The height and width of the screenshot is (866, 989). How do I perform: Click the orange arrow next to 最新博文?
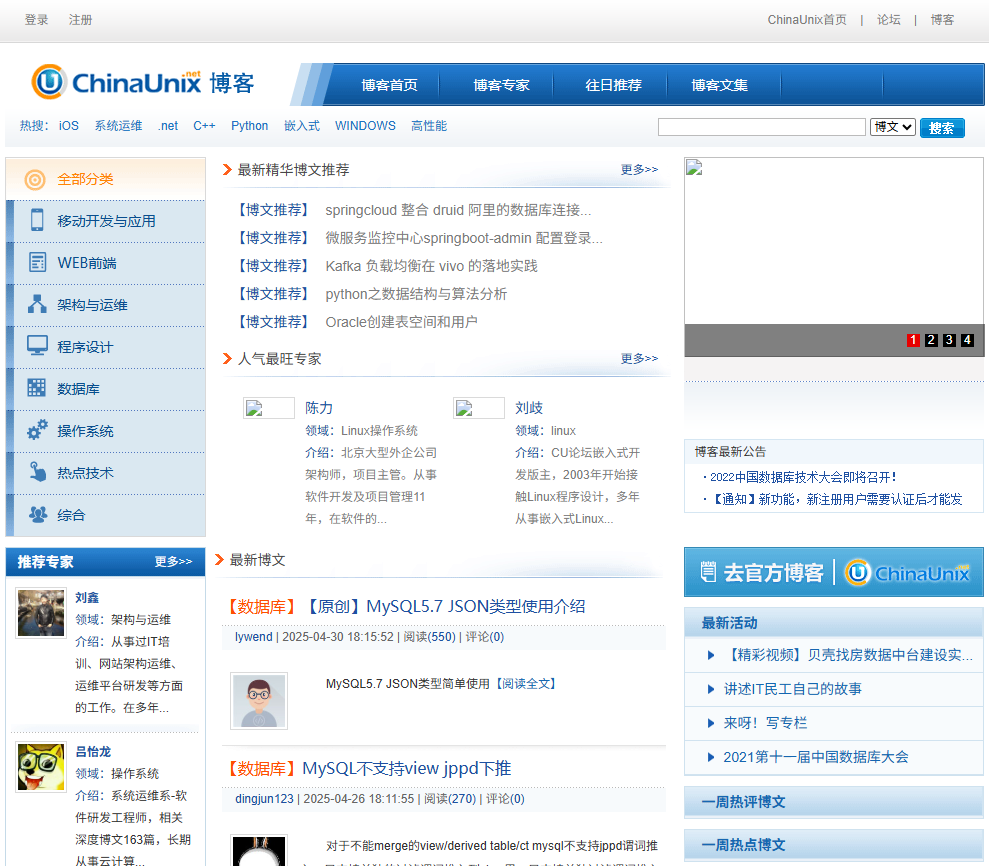coord(219,559)
